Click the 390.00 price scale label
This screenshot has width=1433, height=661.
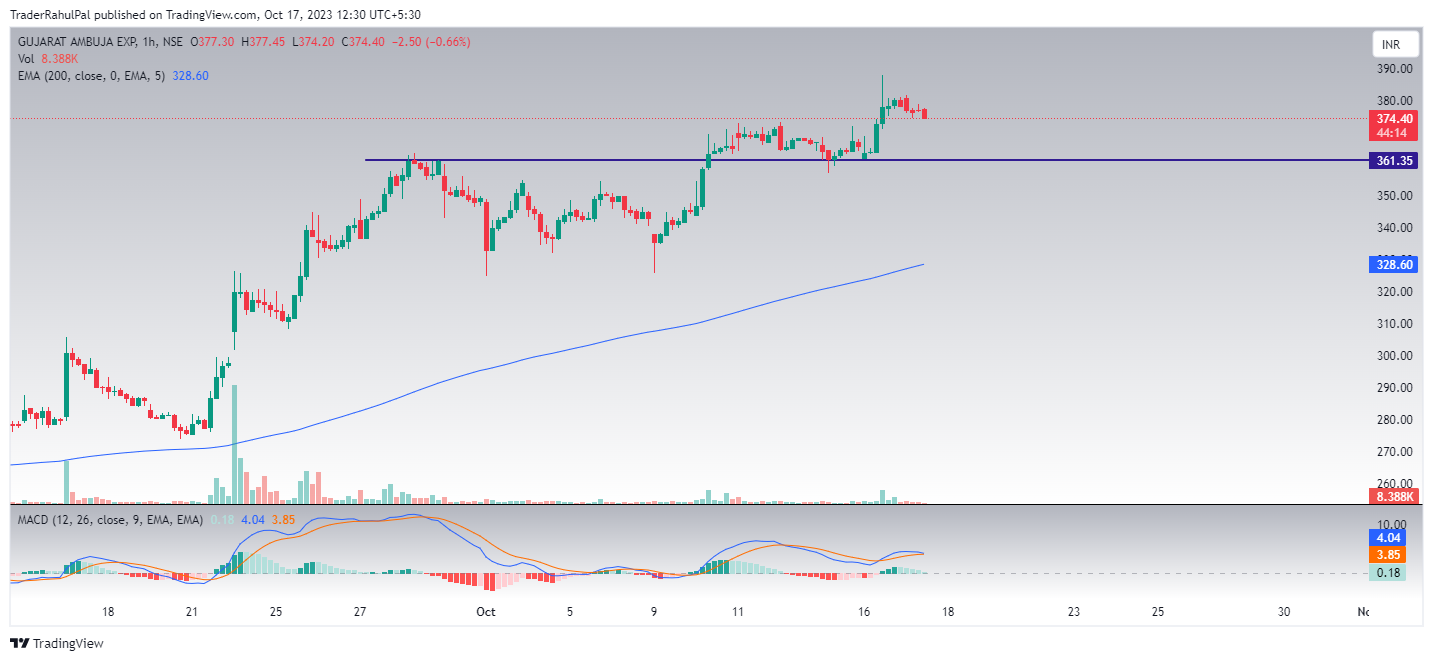[1394, 69]
